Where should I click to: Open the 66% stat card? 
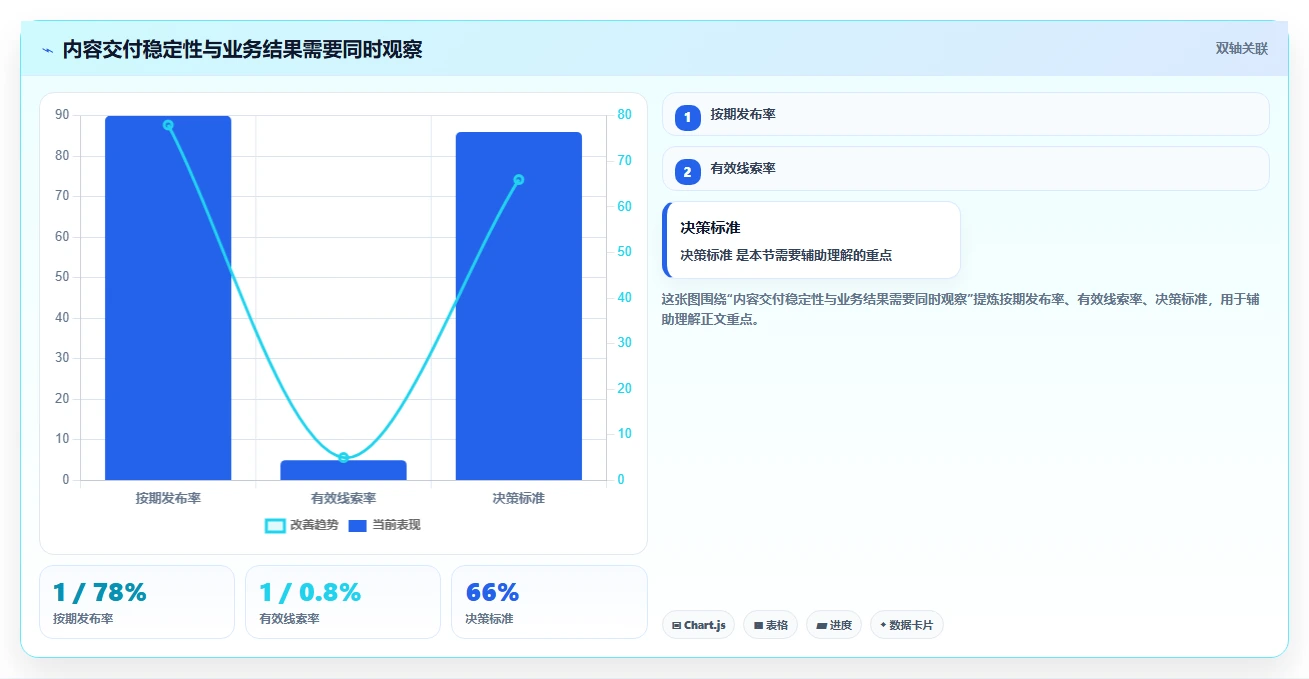(x=549, y=602)
